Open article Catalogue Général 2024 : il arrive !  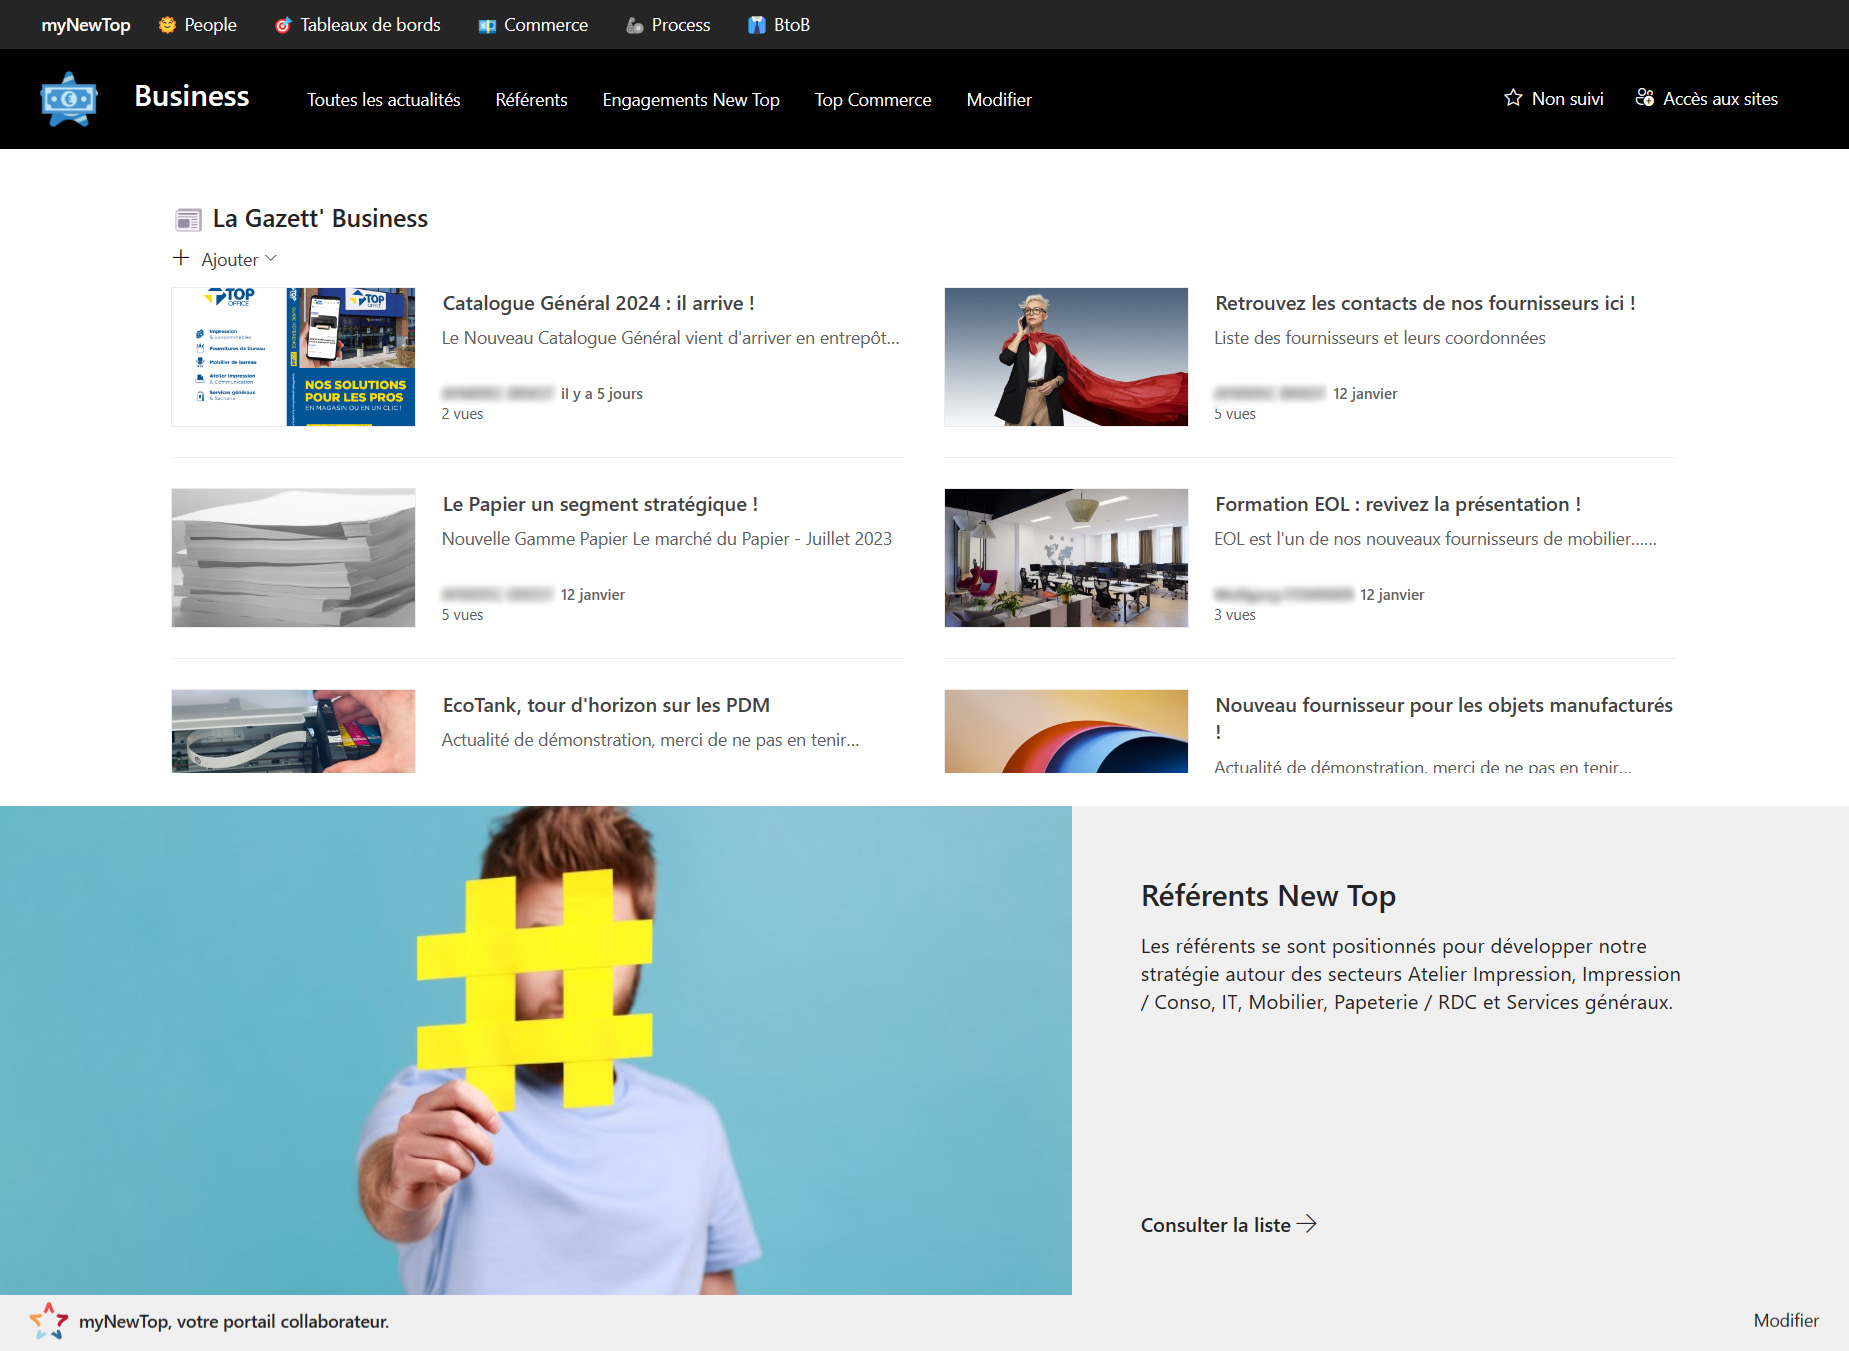click(598, 303)
